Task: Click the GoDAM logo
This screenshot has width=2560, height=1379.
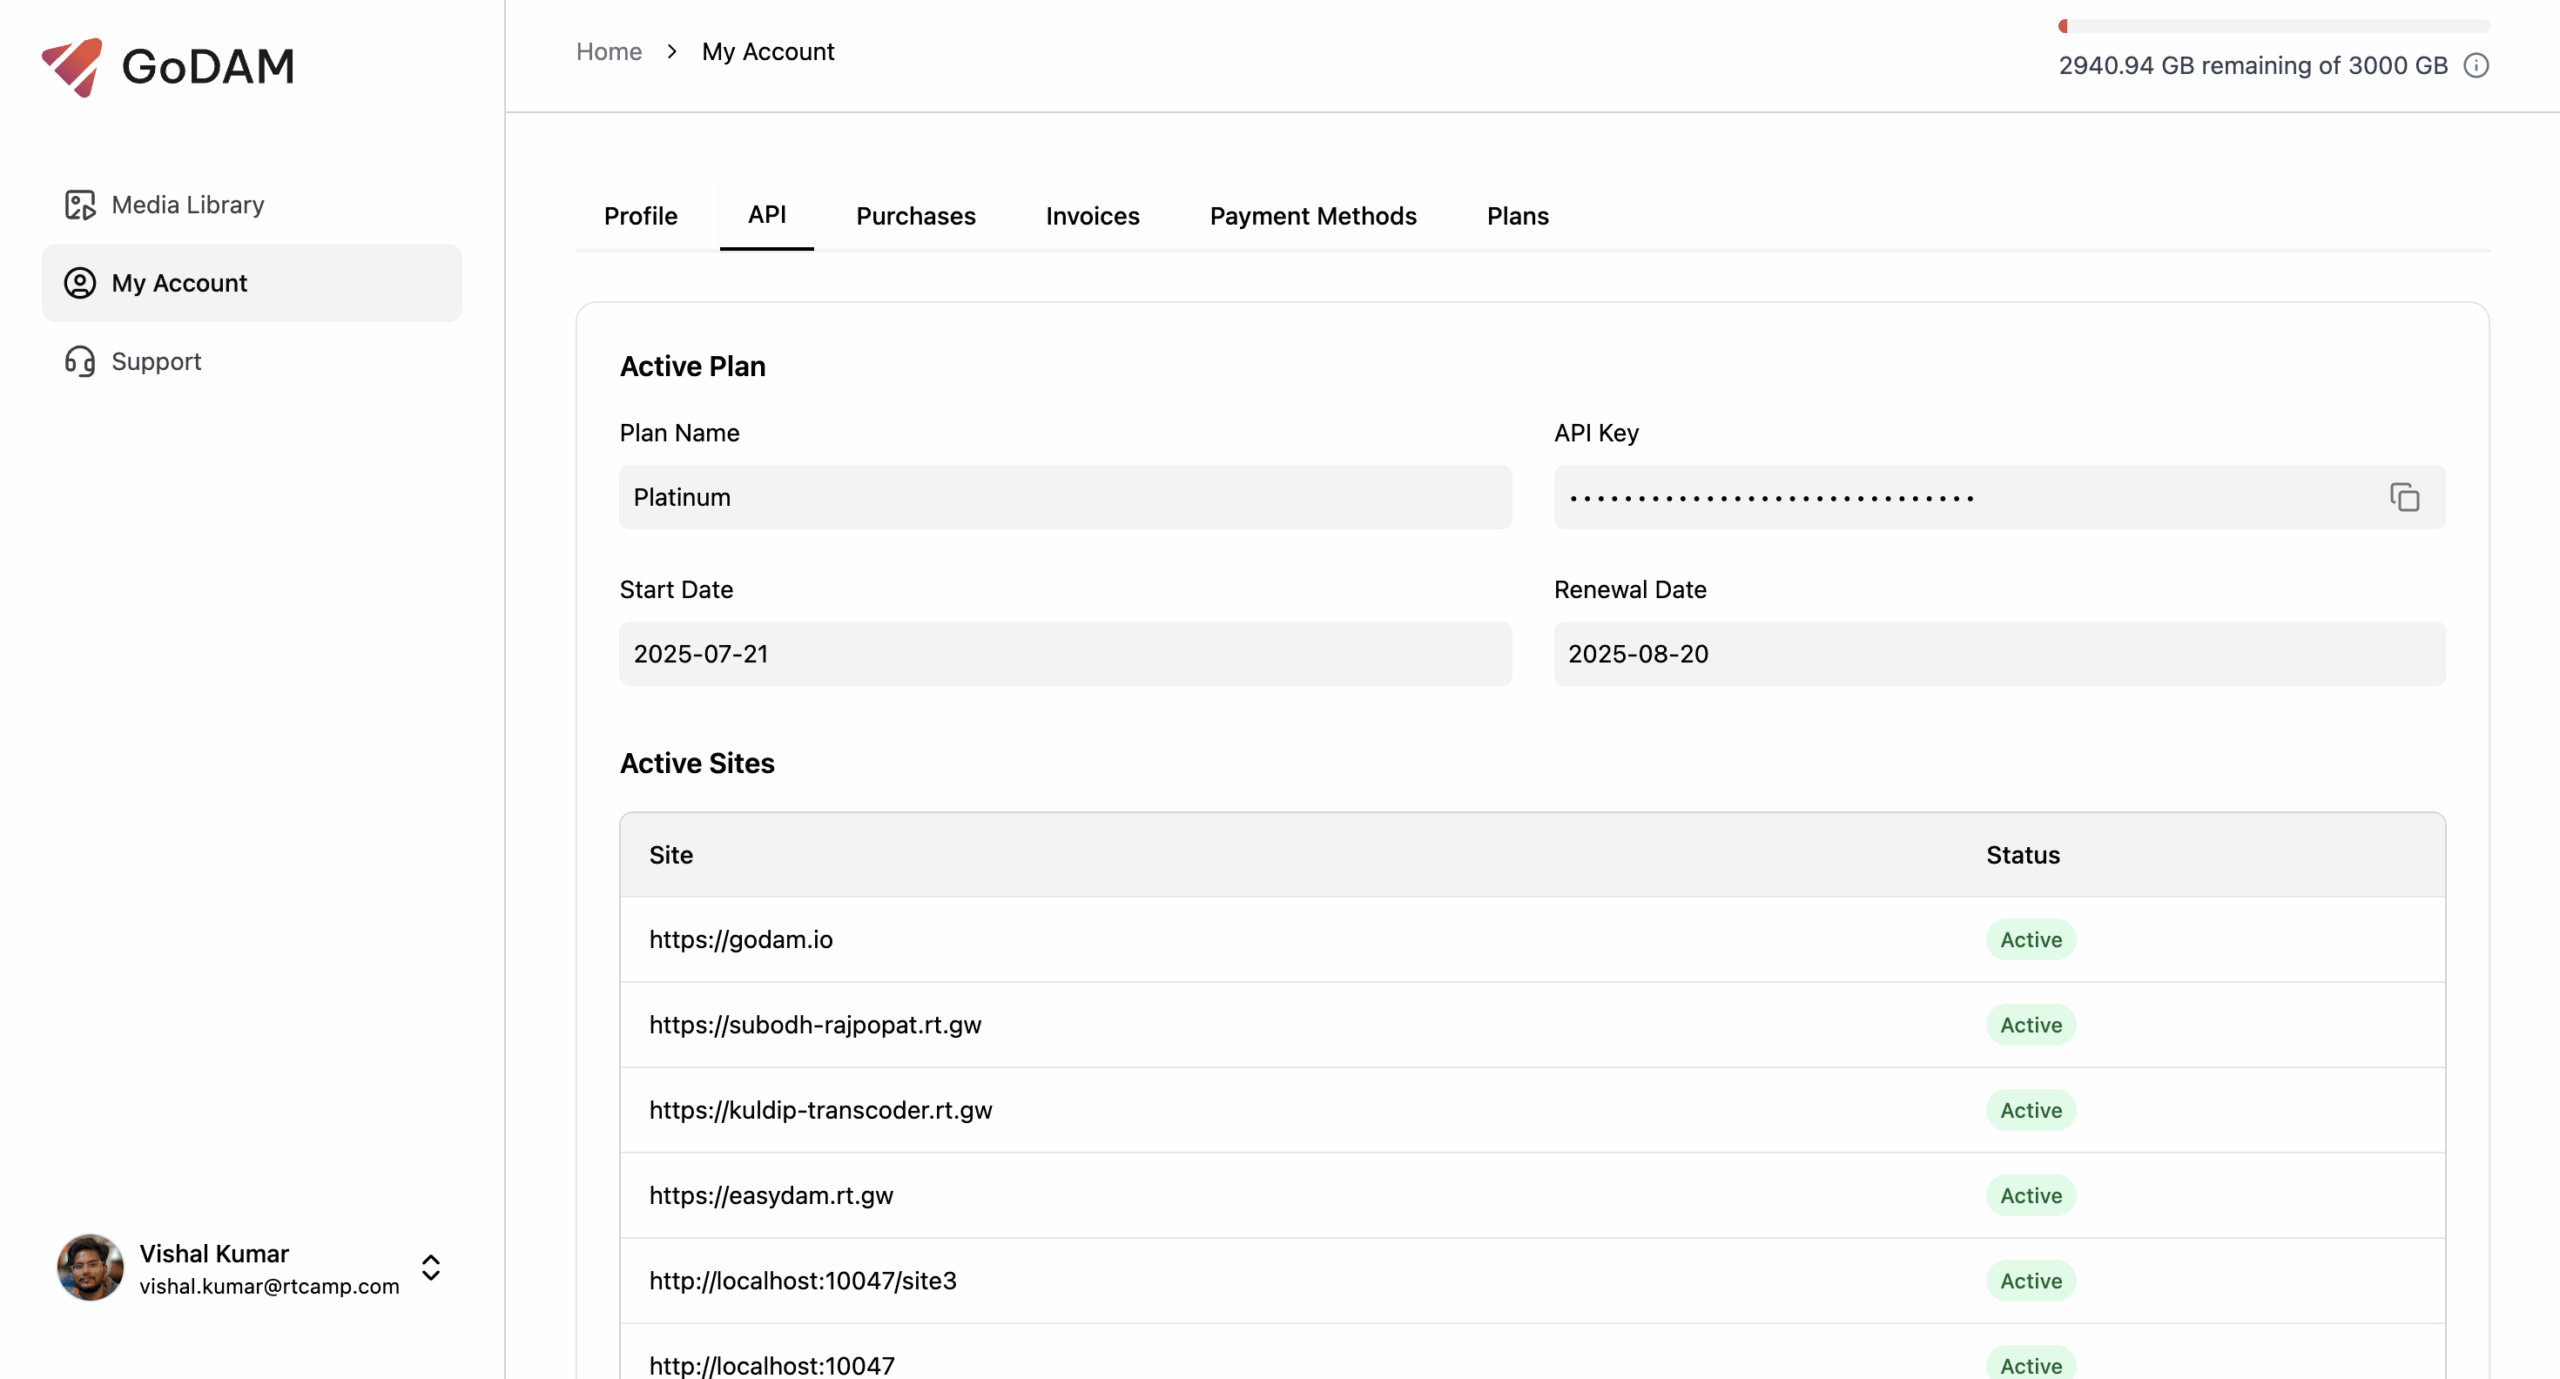Action: (167, 66)
